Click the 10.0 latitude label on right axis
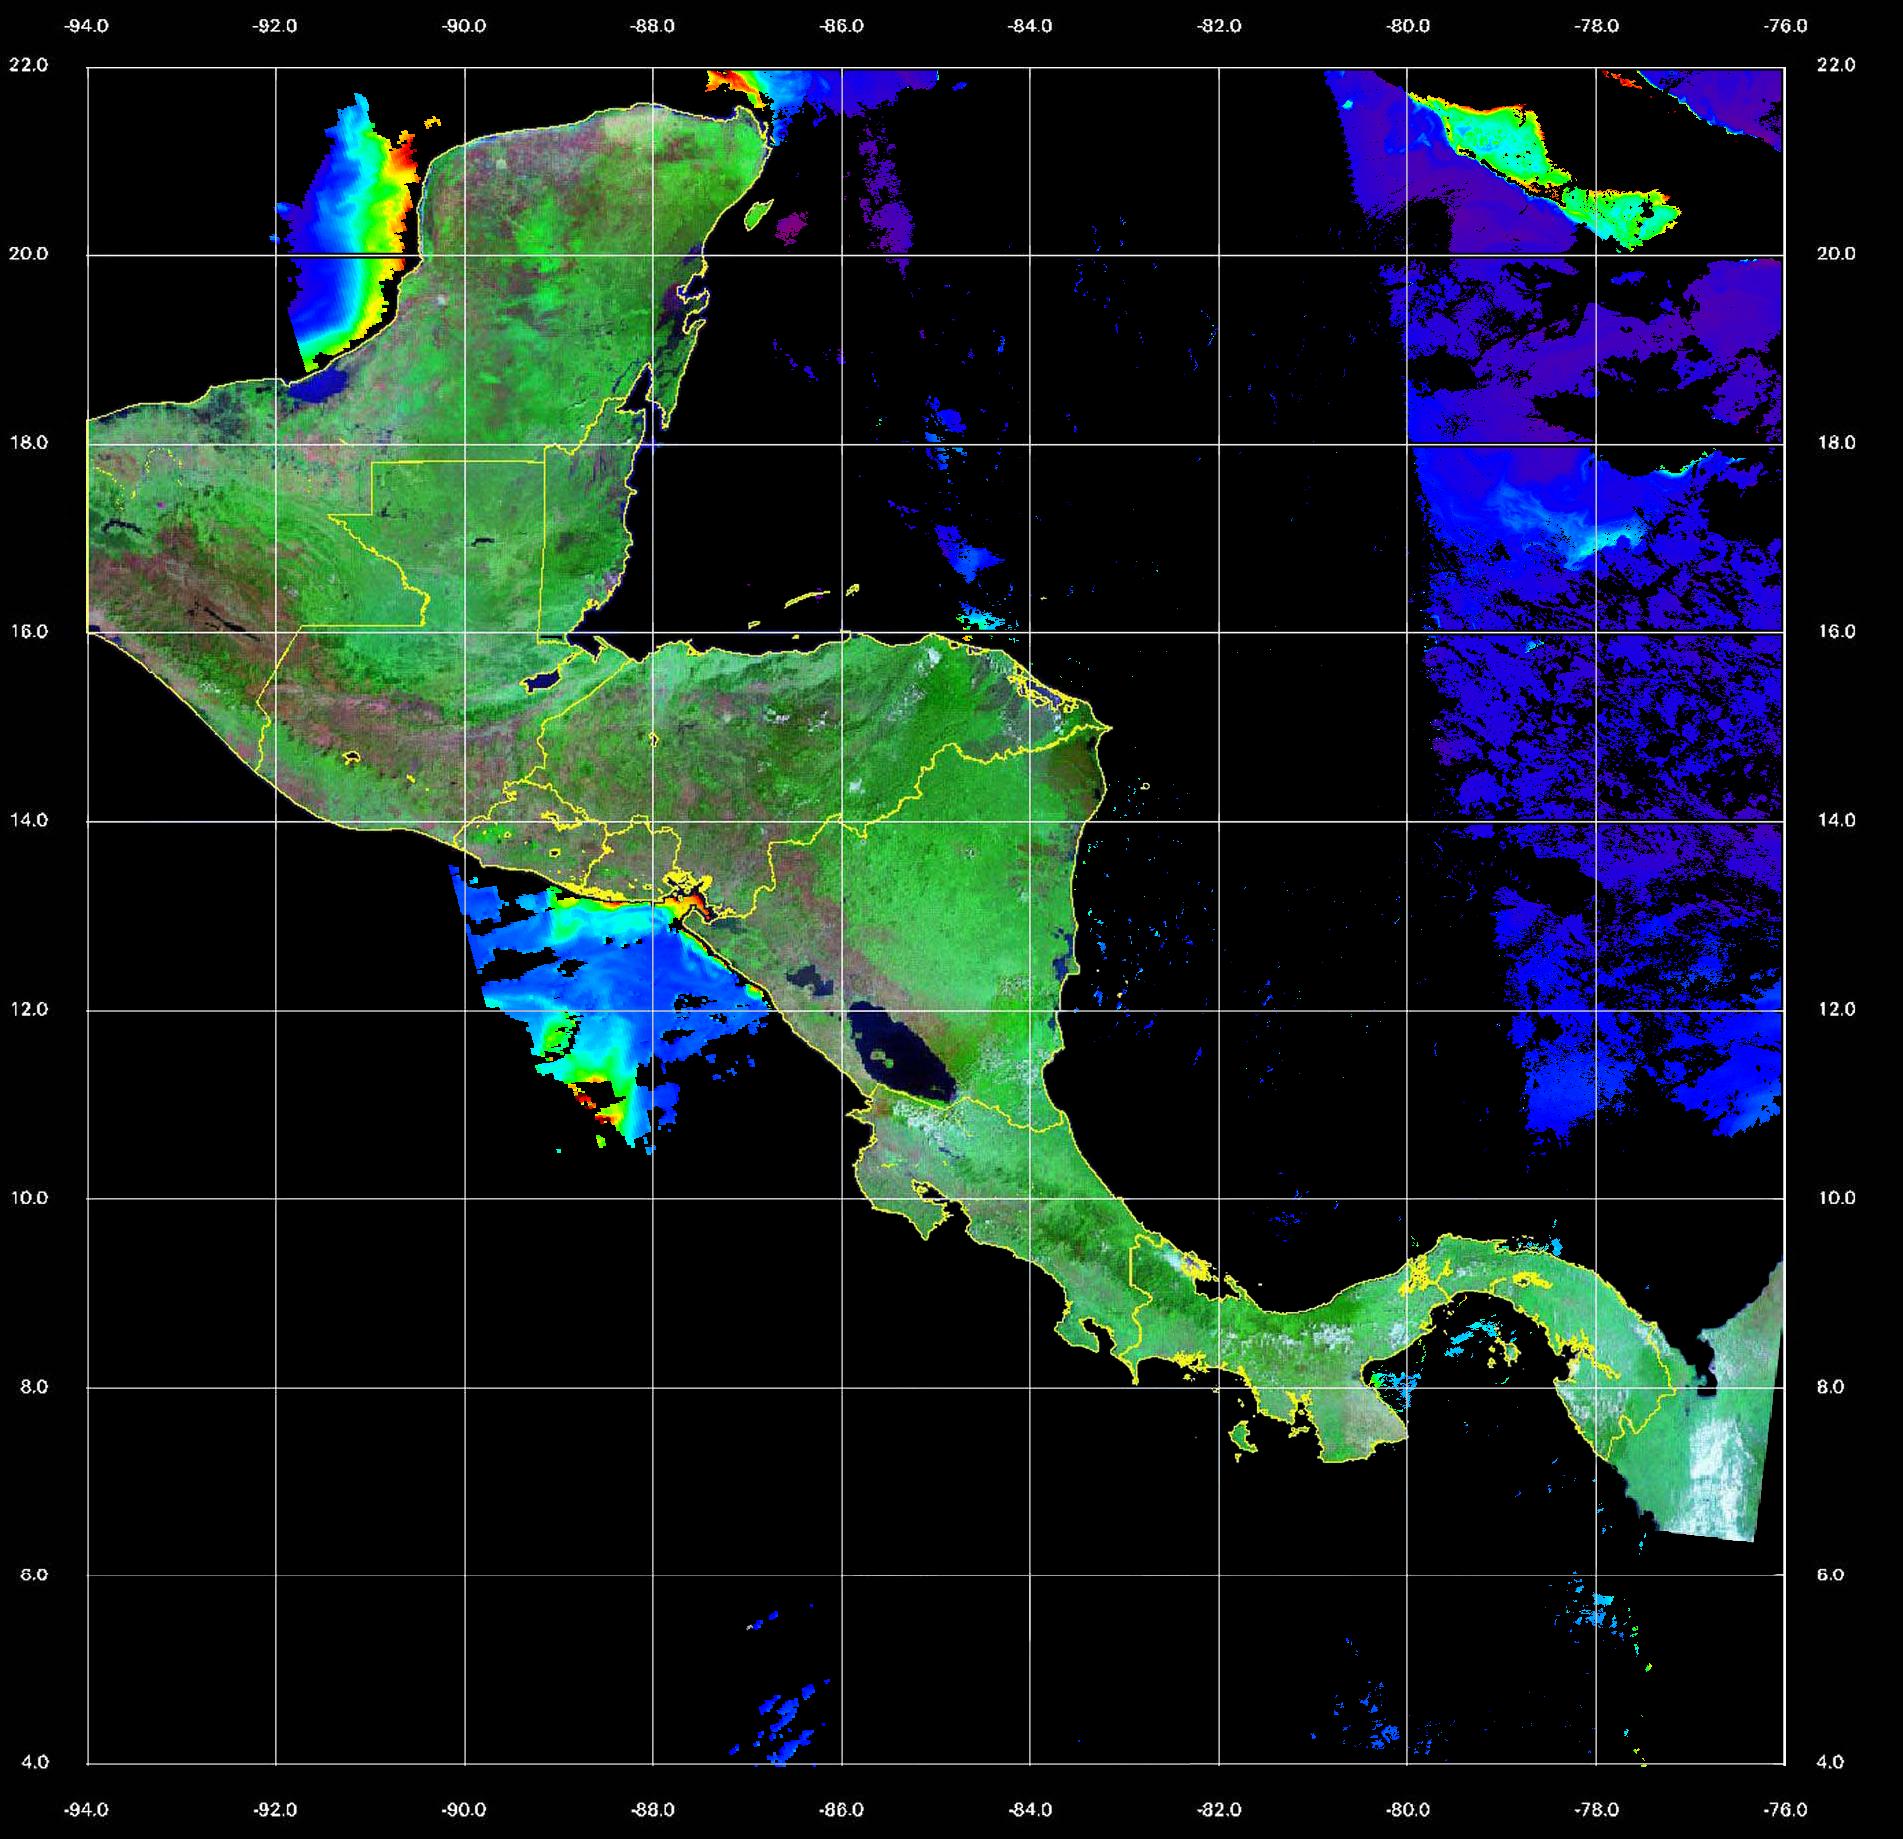 tap(1835, 1198)
